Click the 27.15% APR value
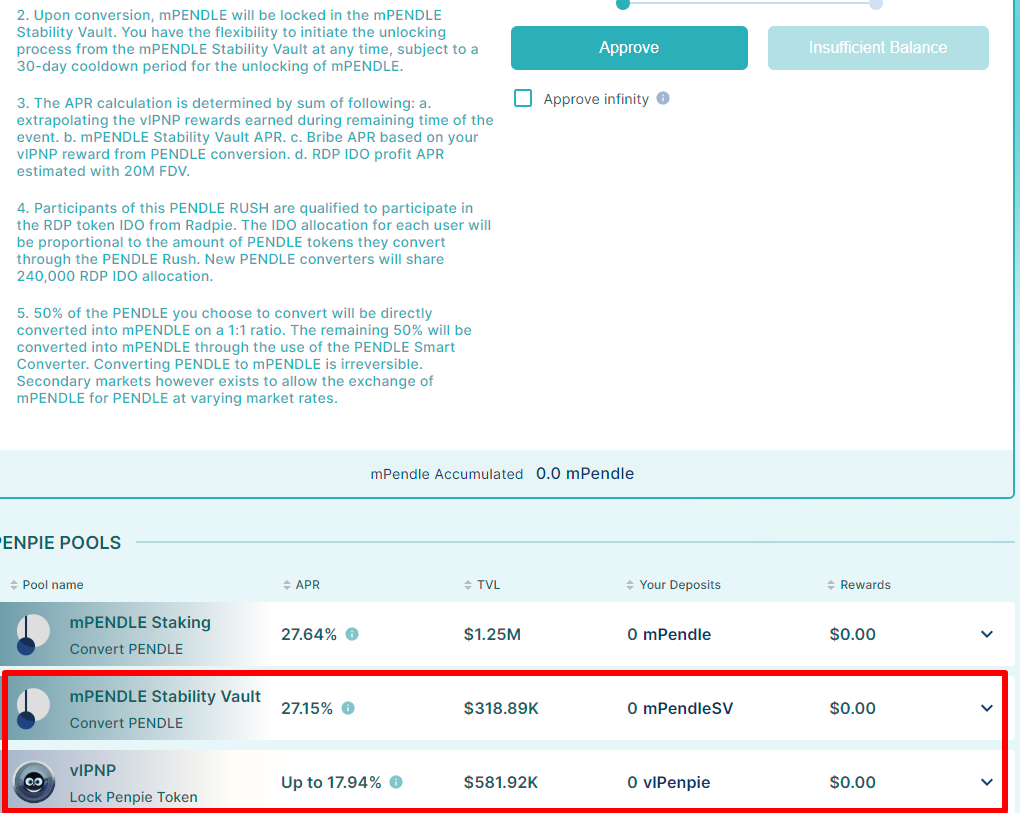The image size is (1020, 813). tap(307, 708)
